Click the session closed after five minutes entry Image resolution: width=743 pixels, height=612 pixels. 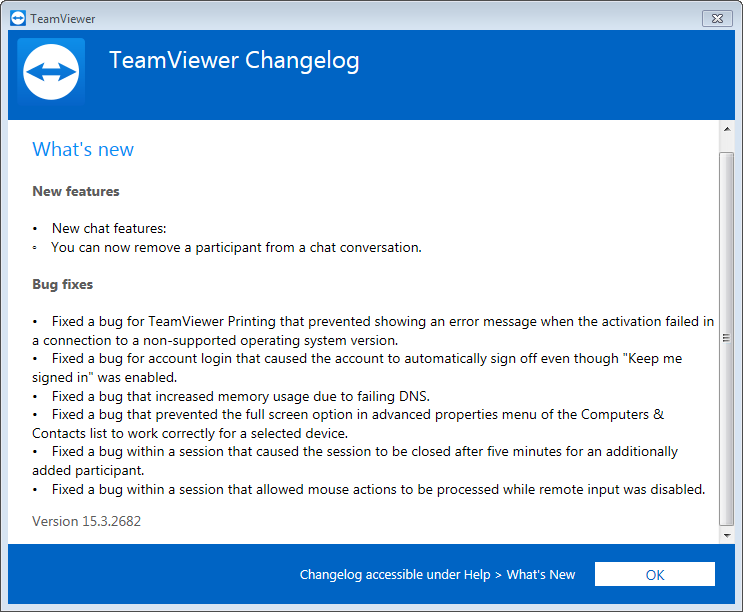[x=355, y=460]
